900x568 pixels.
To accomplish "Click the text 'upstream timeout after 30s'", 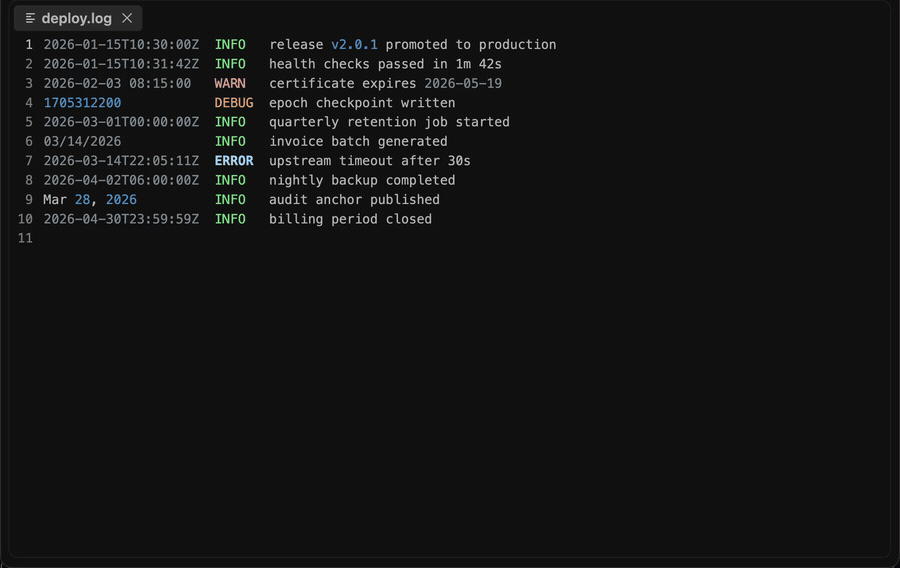I will pyautogui.click(x=370, y=161).
